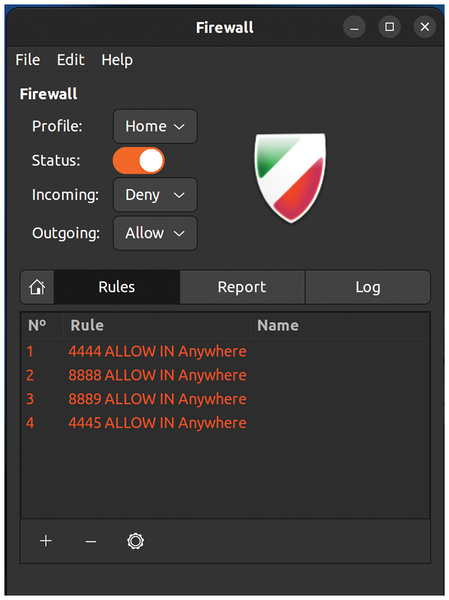Close the Firewall window
This screenshot has height=600, width=449.
[425, 27]
